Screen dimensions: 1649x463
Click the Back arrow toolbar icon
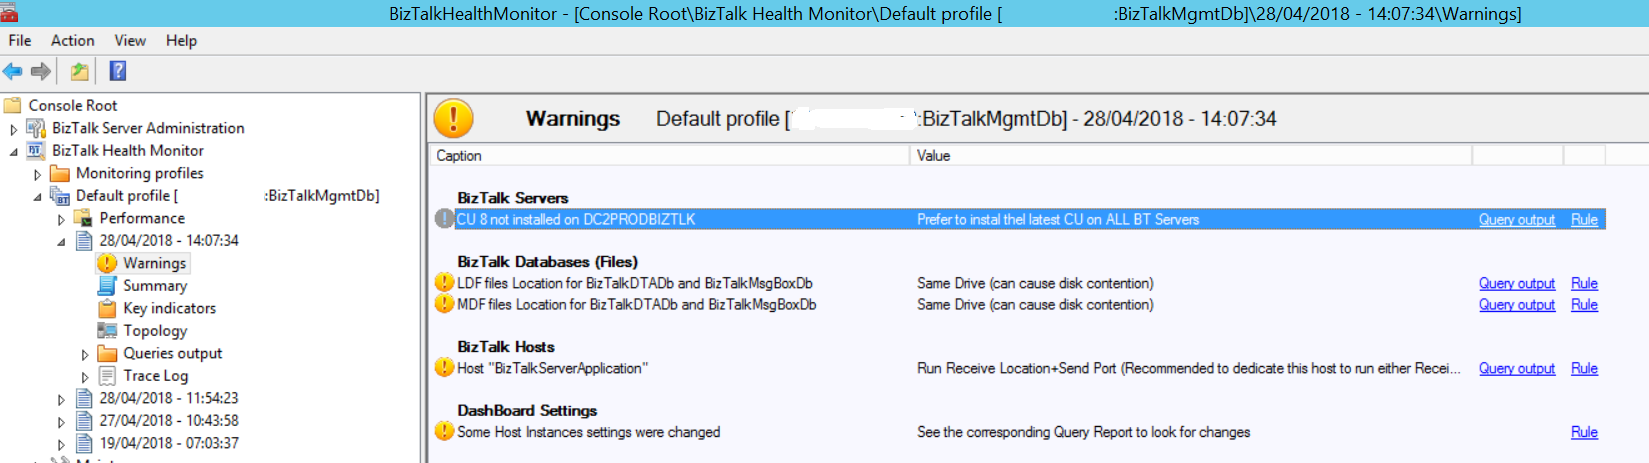(x=13, y=71)
